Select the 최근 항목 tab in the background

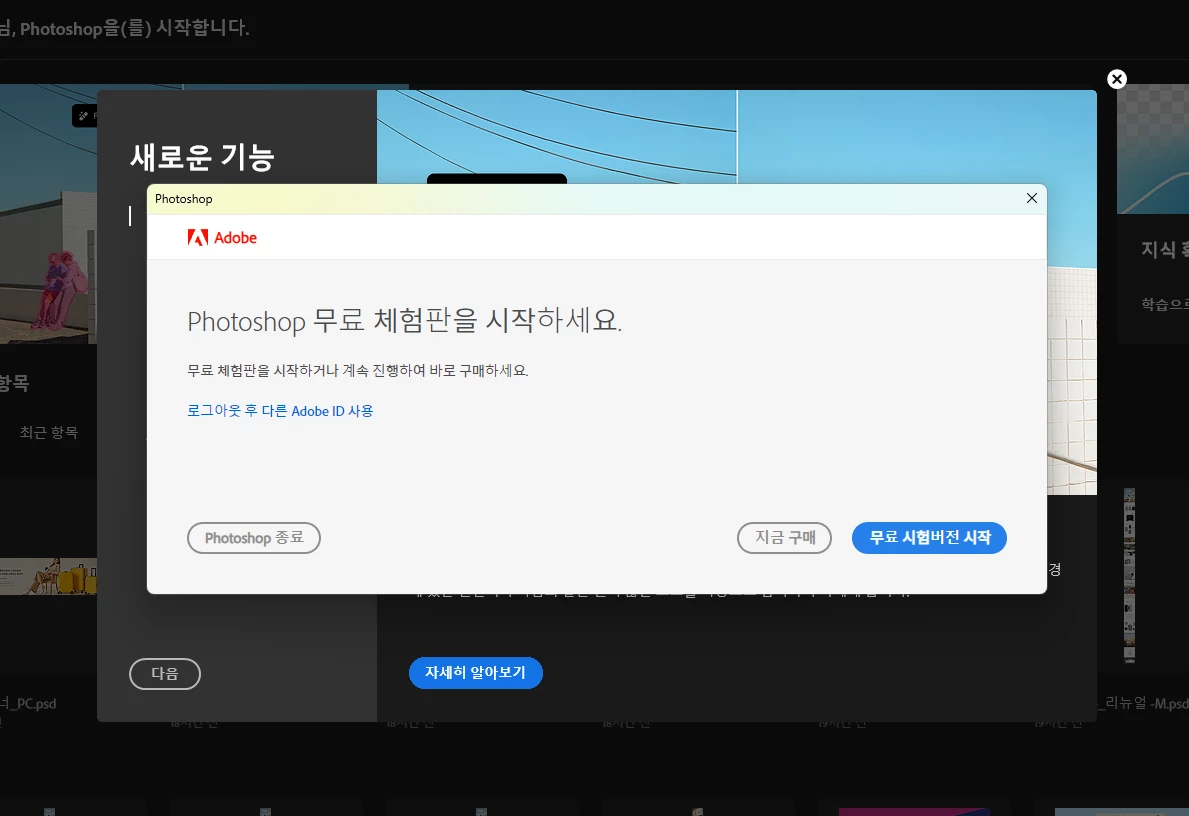pyautogui.click(x=49, y=432)
